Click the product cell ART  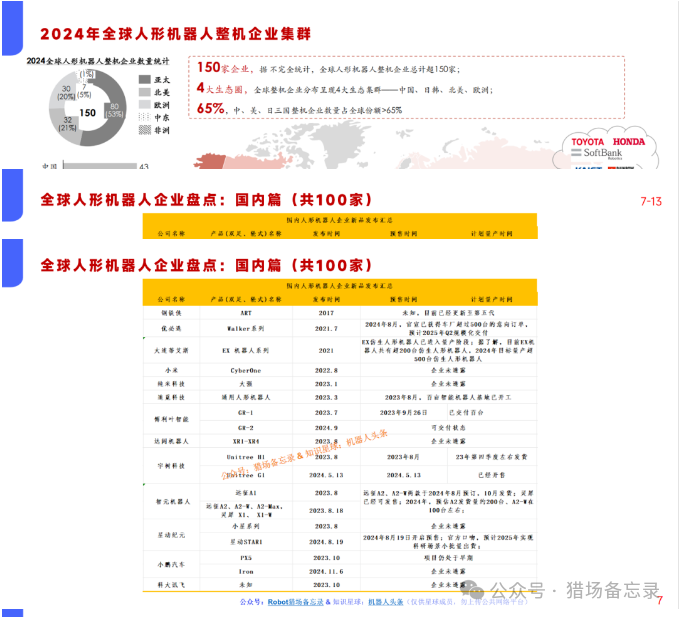point(246,313)
